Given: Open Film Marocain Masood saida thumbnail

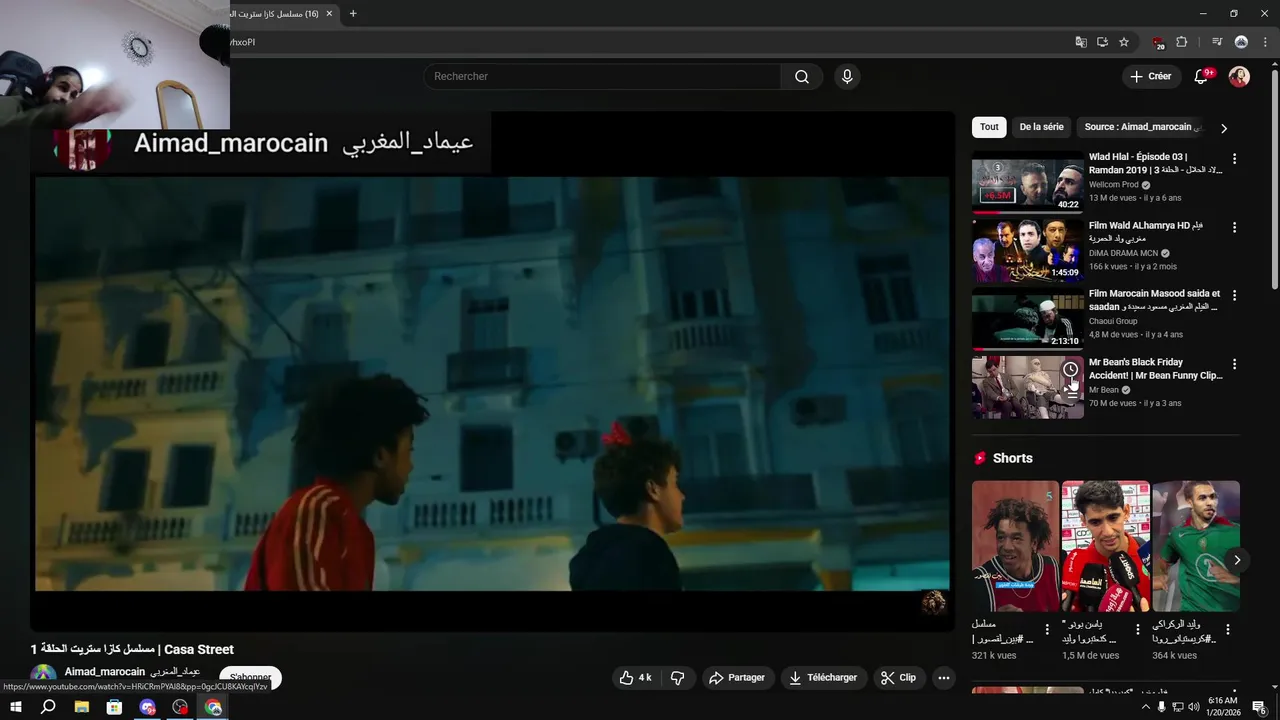Looking at the screenshot, I should 1027,318.
